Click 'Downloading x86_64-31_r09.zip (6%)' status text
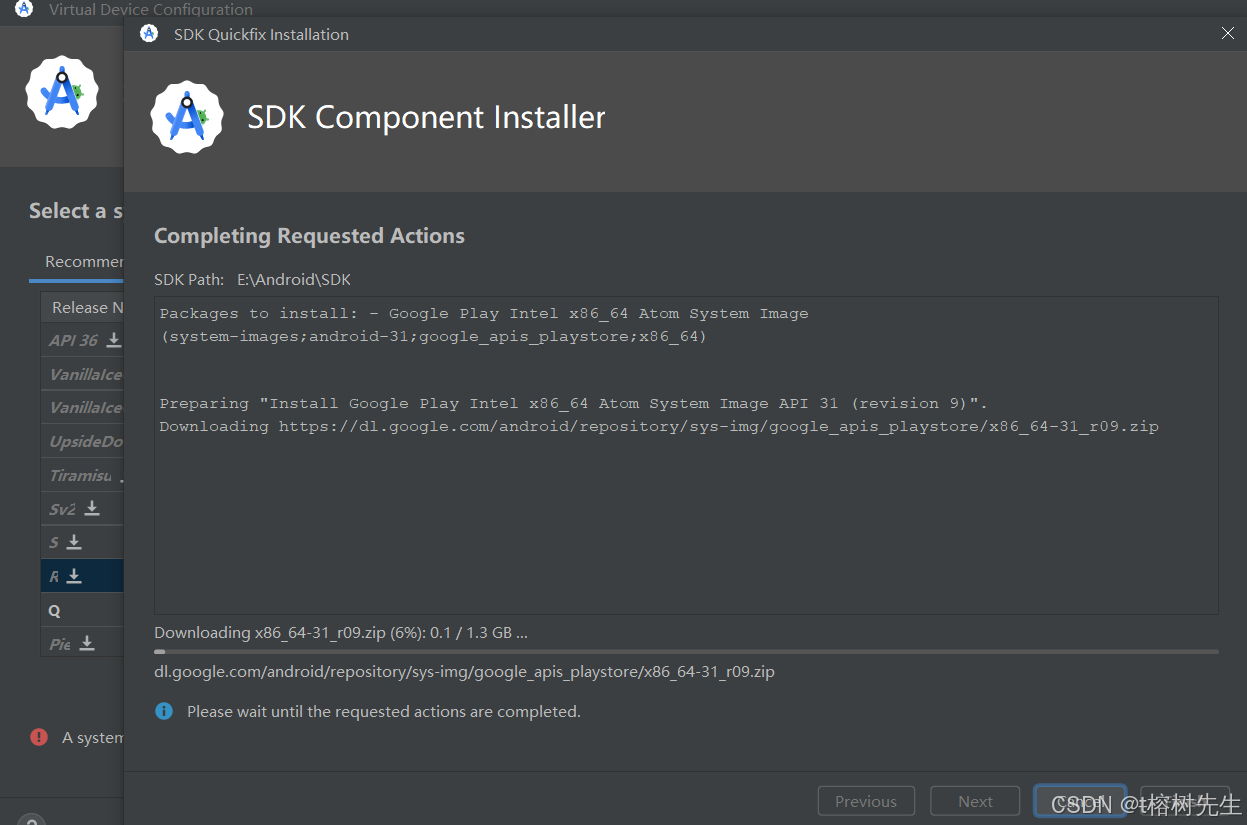Image resolution: width=1247 pixels, height=825 pixels. point(340,632)
